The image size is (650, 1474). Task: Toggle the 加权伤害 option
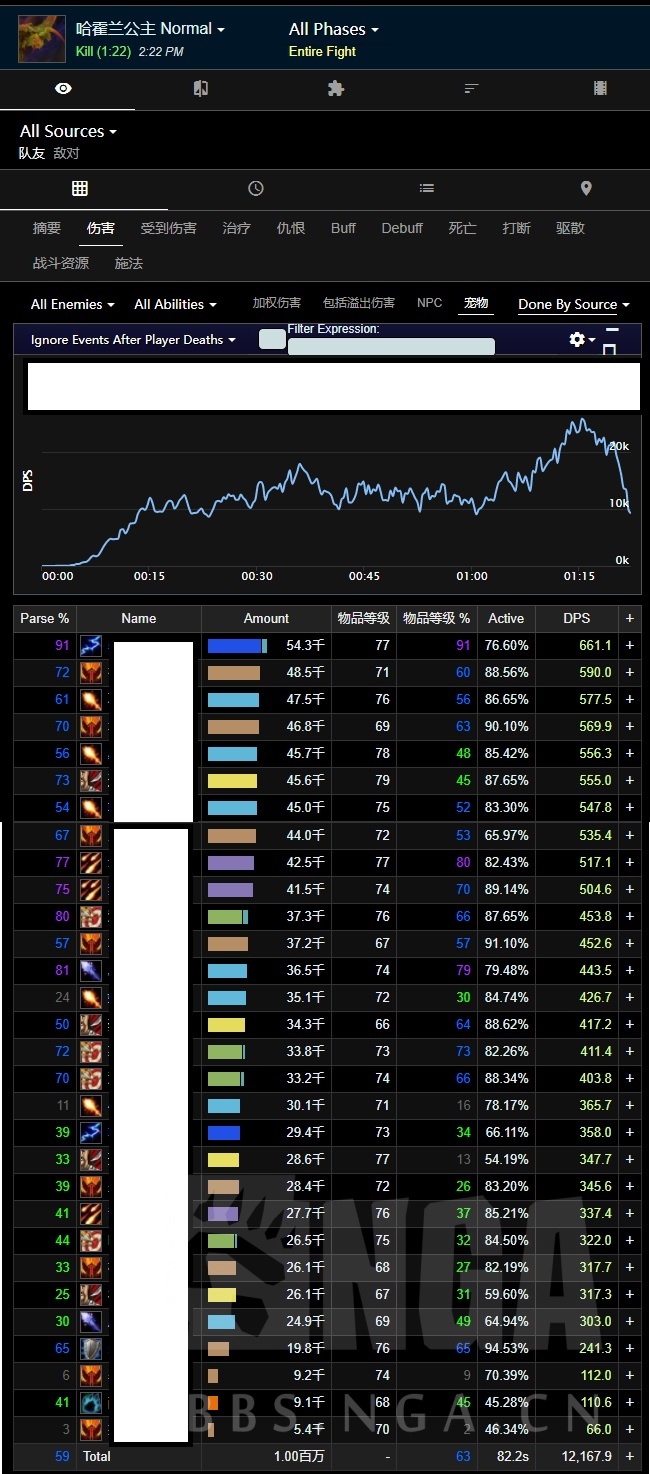pyautogui.click(x=277, y=303)
